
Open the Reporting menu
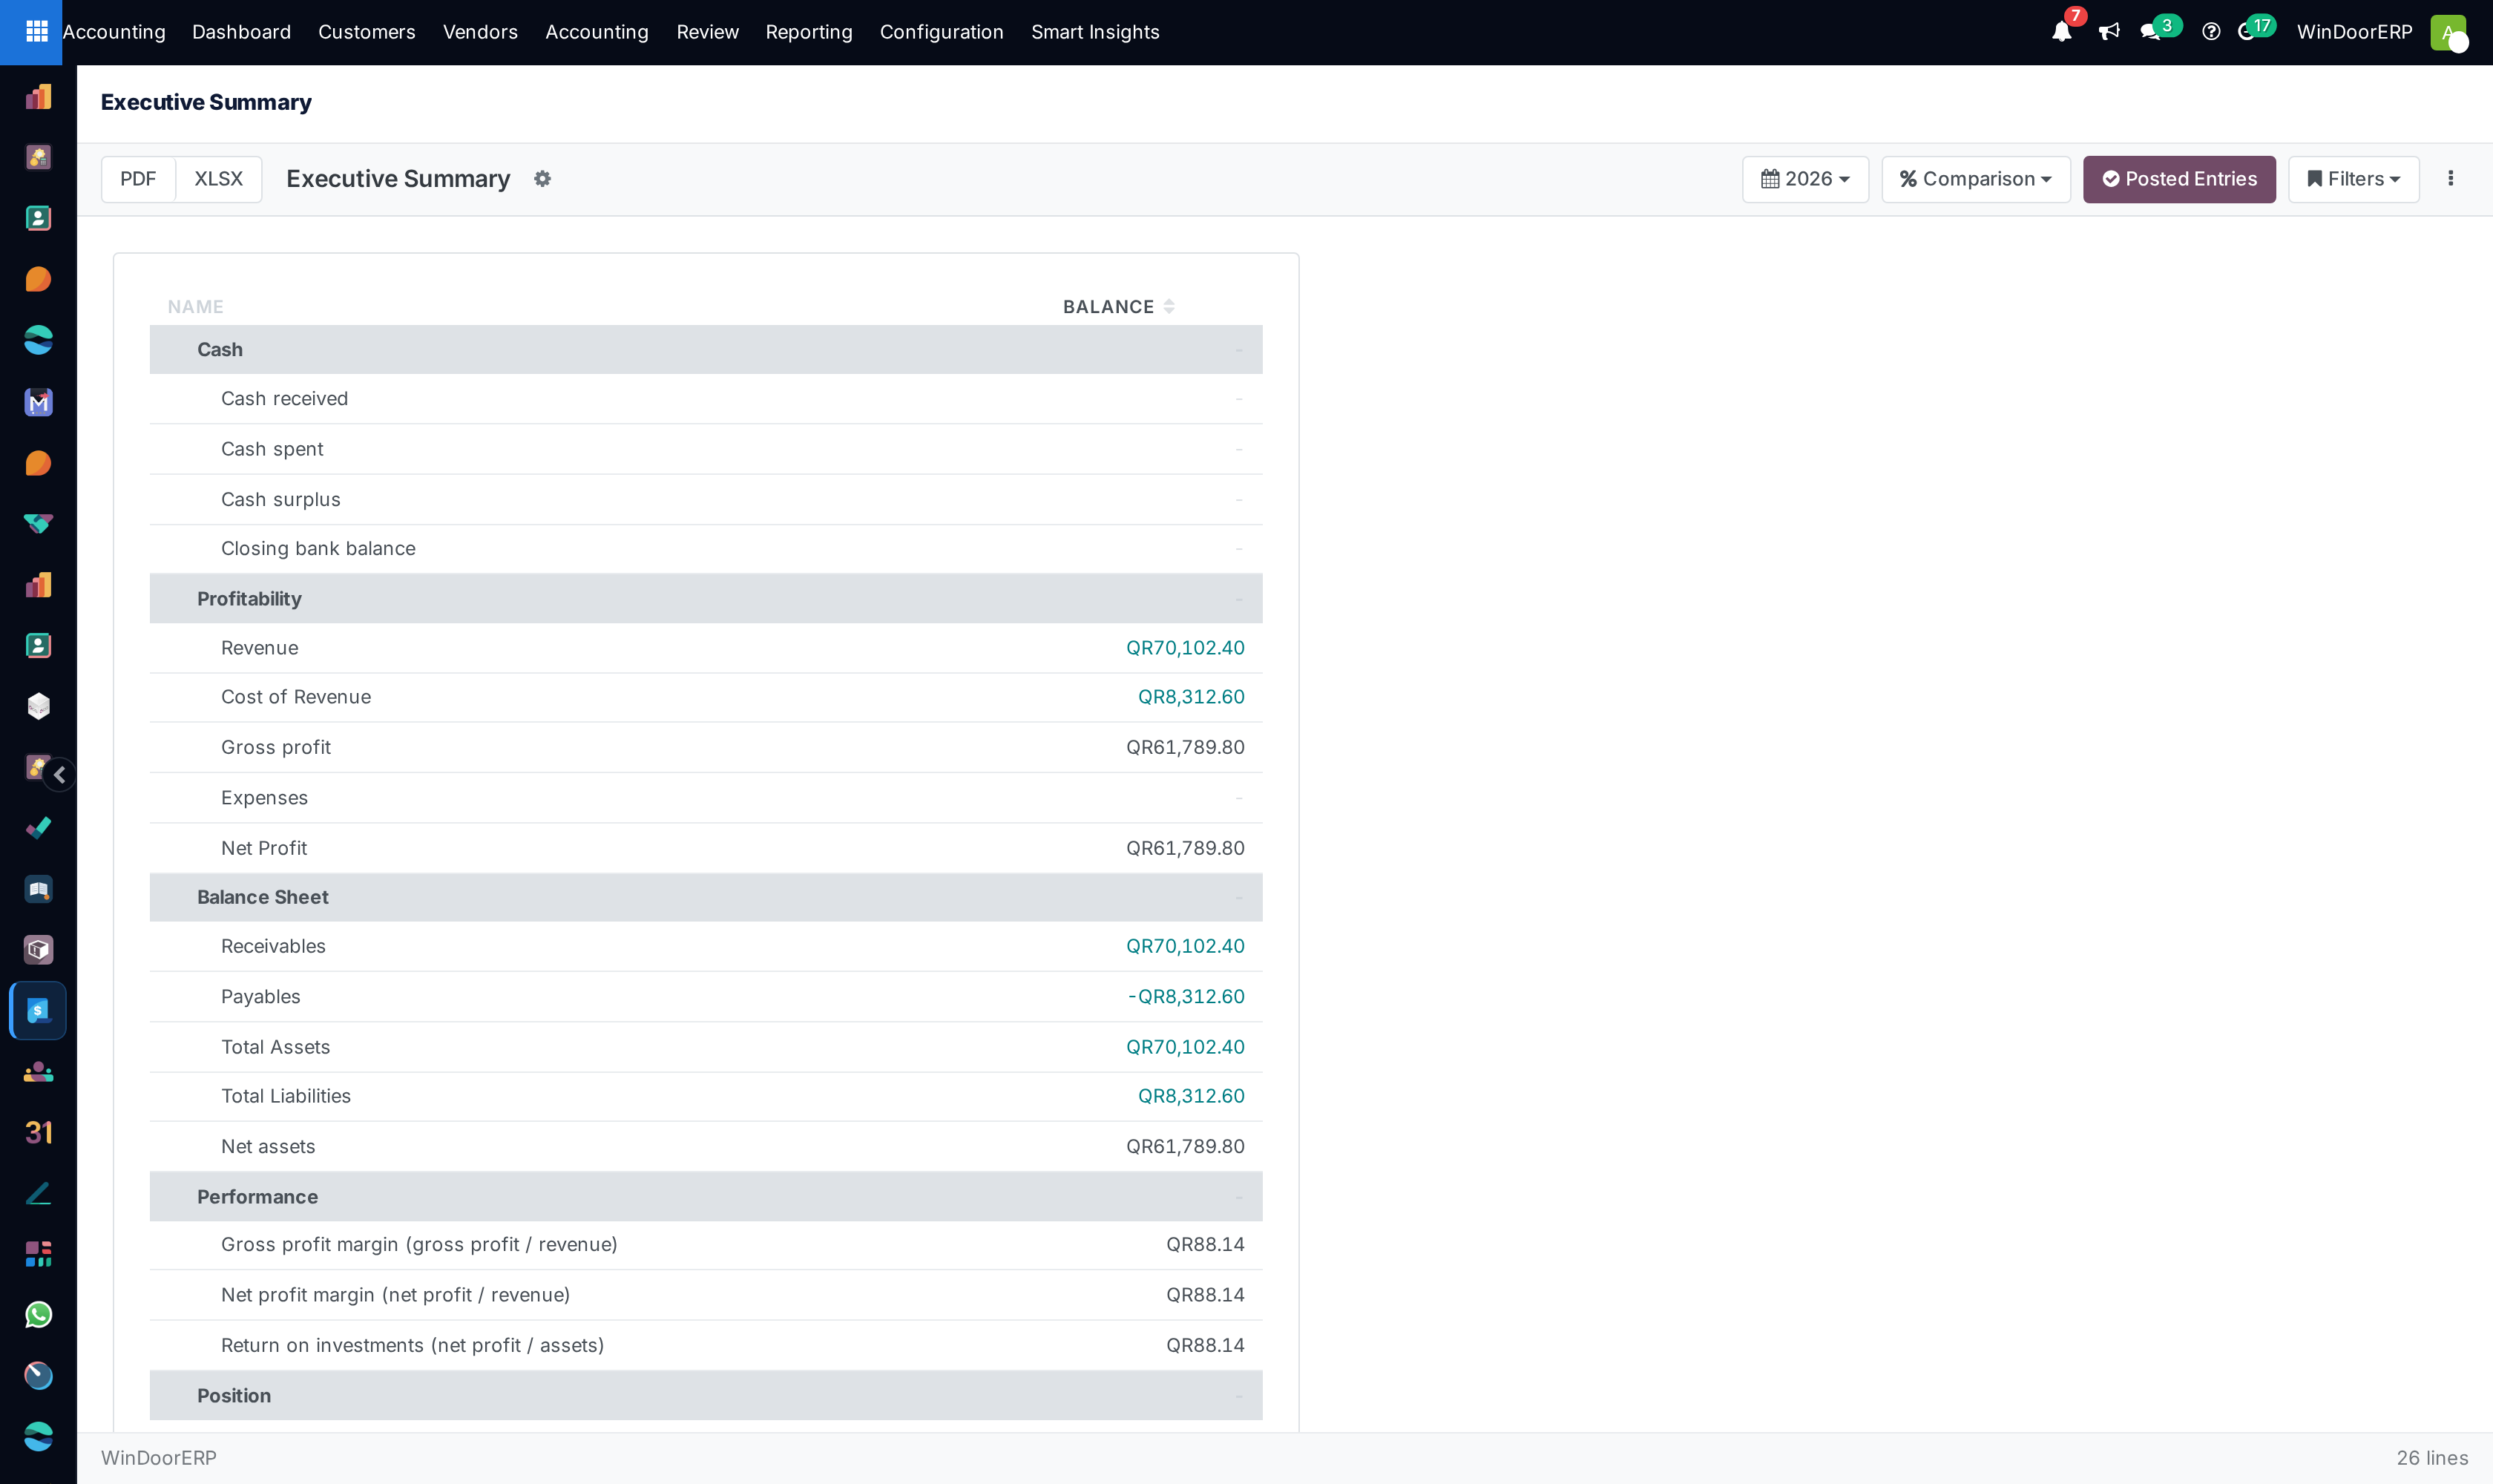click(x=808, y=32)
